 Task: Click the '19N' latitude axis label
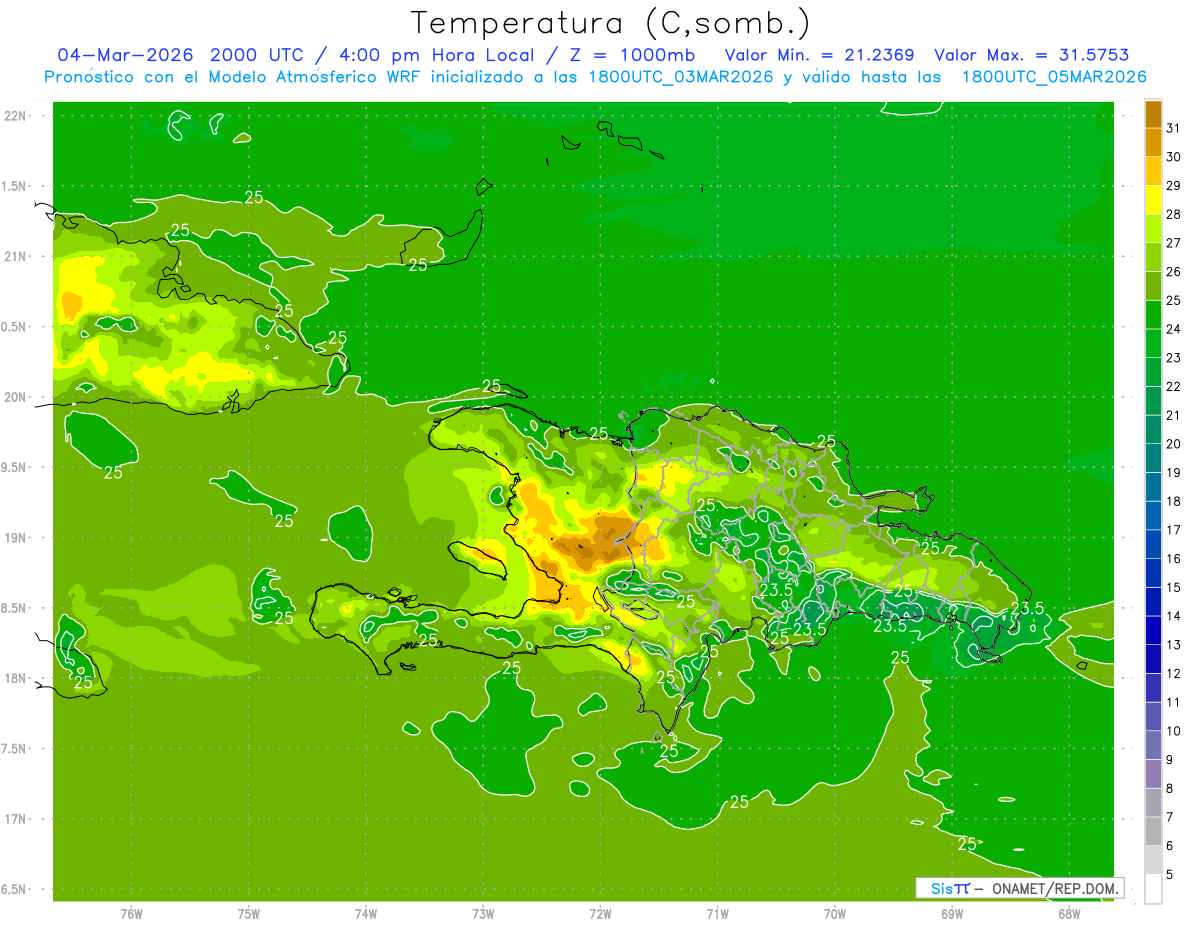[x=16, y=537]
